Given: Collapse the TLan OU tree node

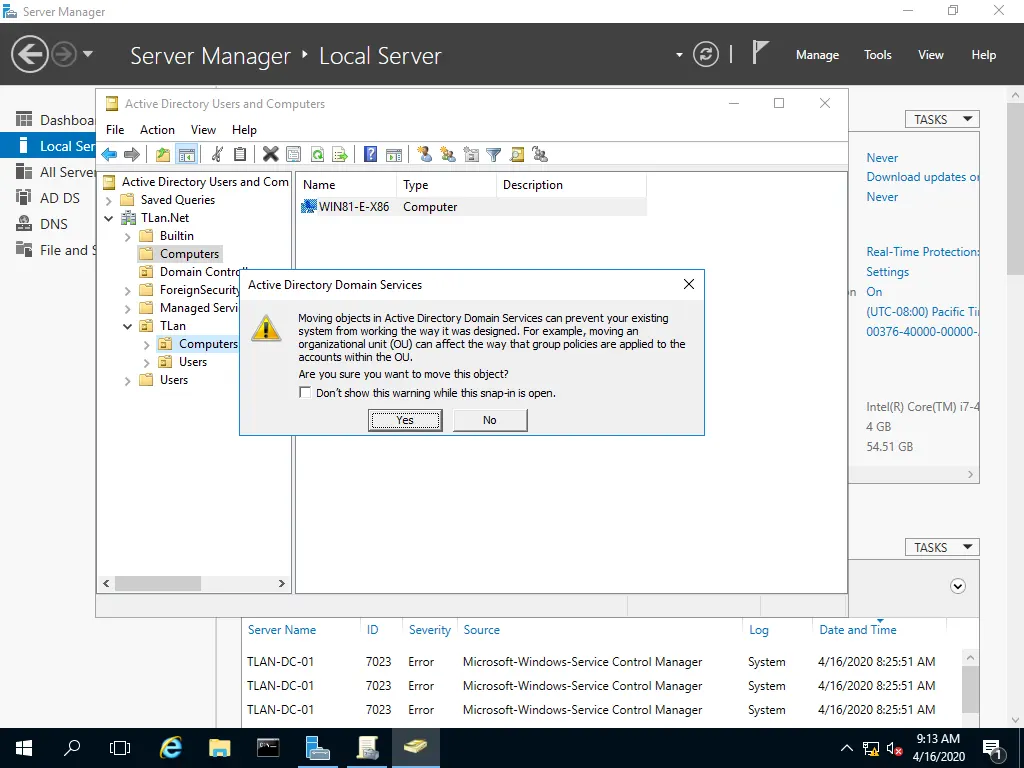Looking at the screenshot, I should click(x=128, y=326).
